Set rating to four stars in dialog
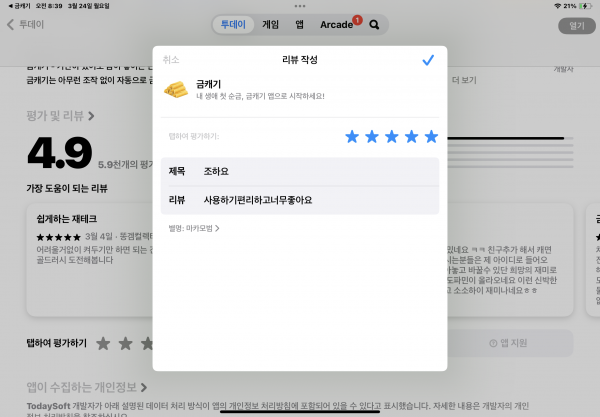The height and width of the screenshot is (417, 600). [411, 137]
